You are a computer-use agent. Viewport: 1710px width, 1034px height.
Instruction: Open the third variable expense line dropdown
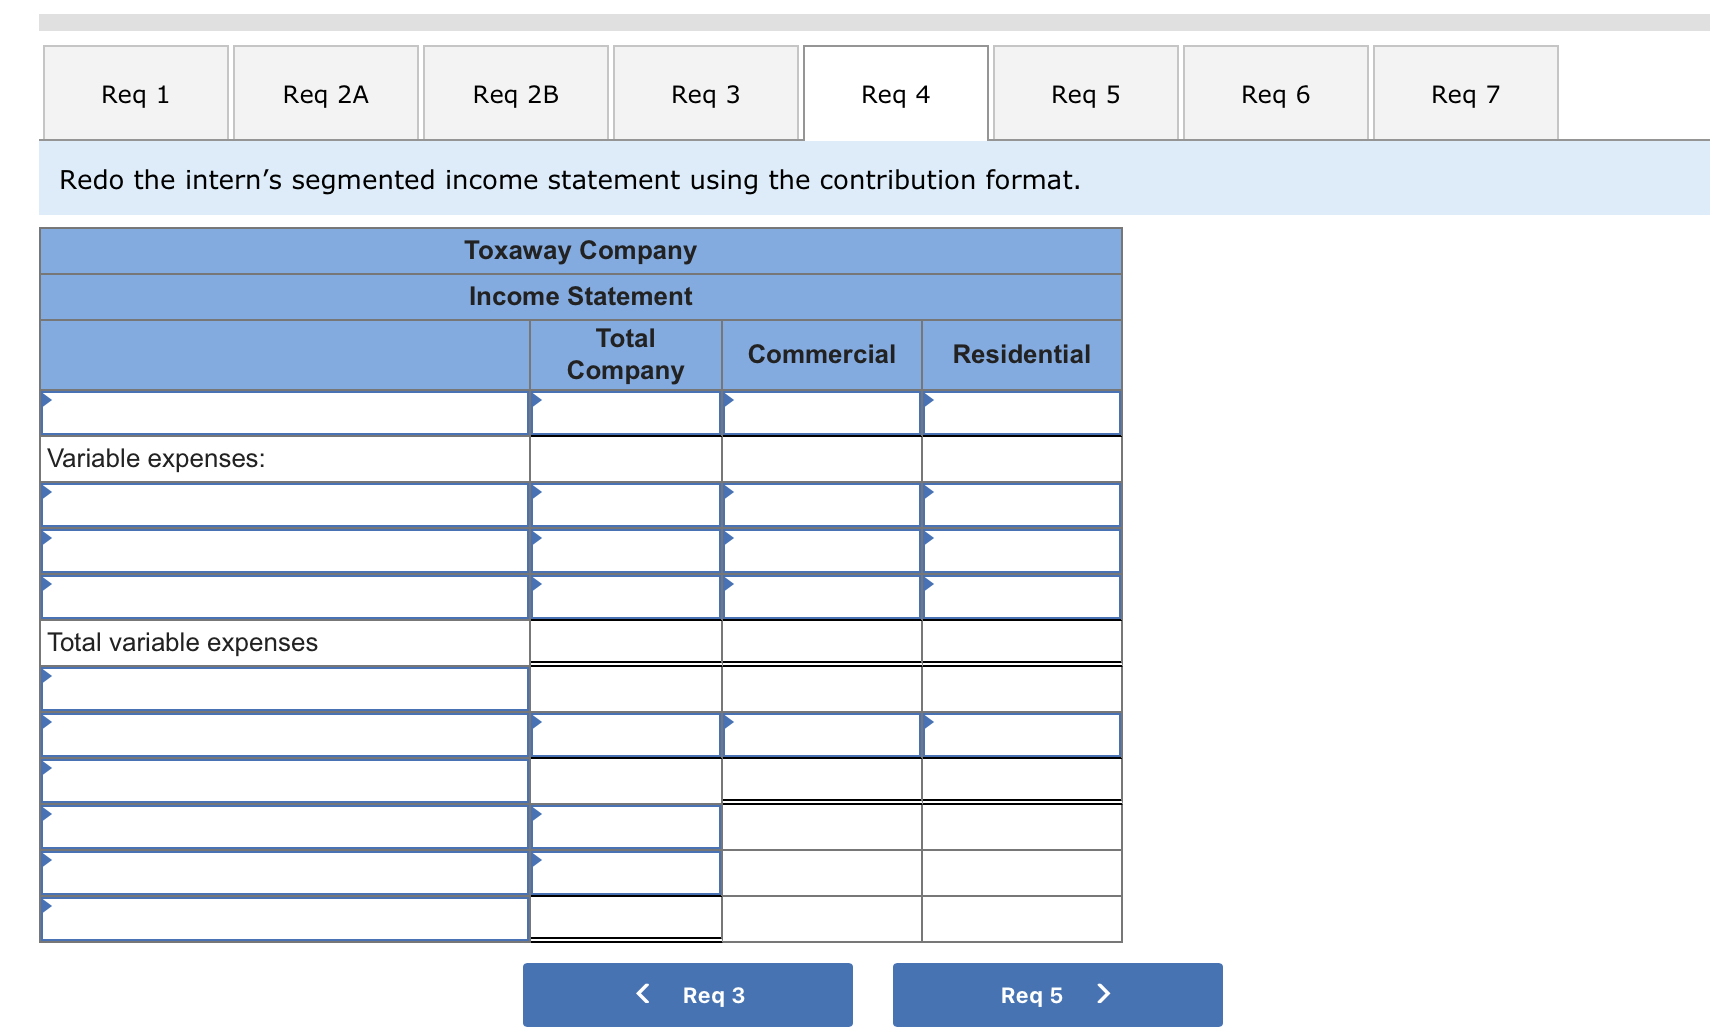point(284,596)
